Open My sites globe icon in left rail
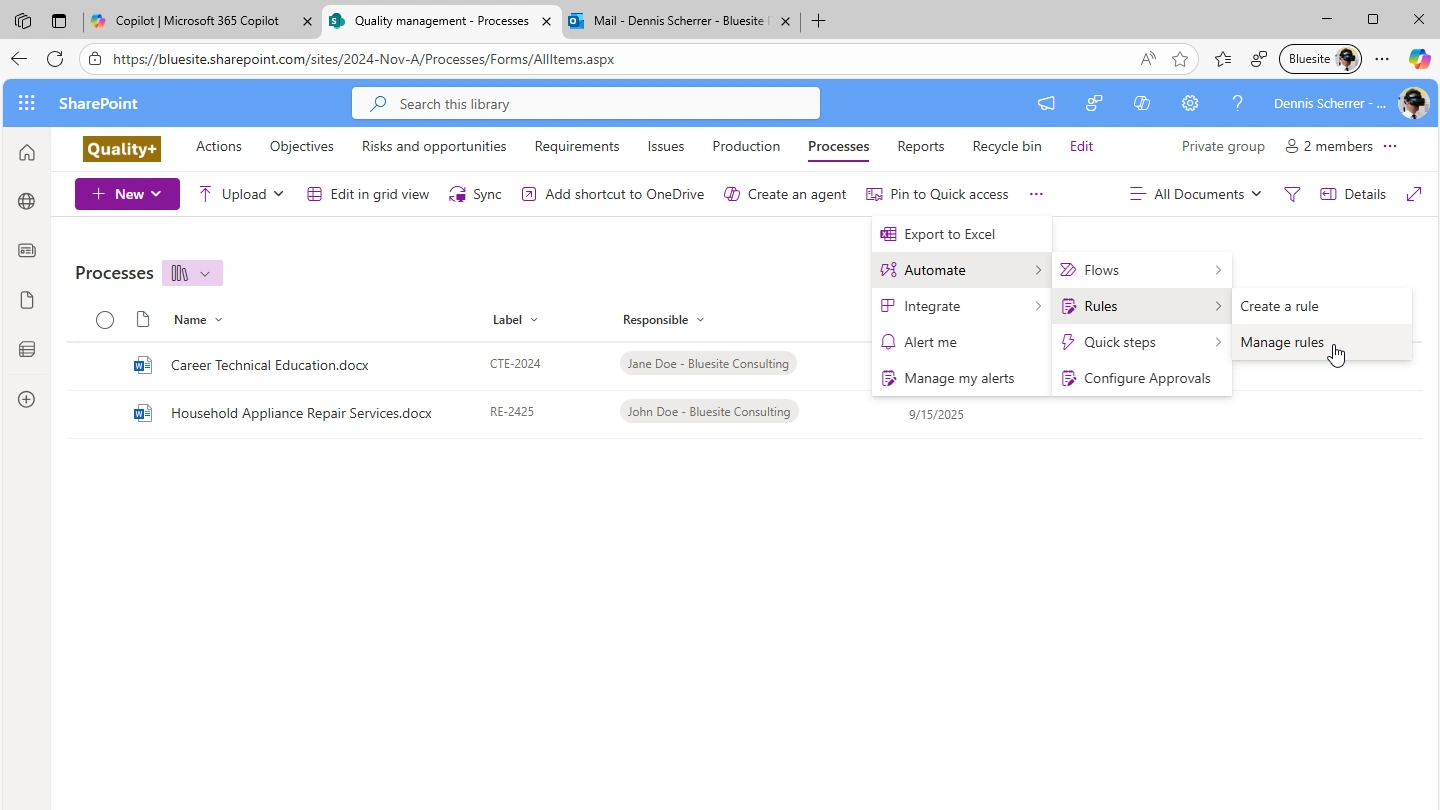Image resolution: width=1440 pixels, height=810 pixels. [27, 201]
